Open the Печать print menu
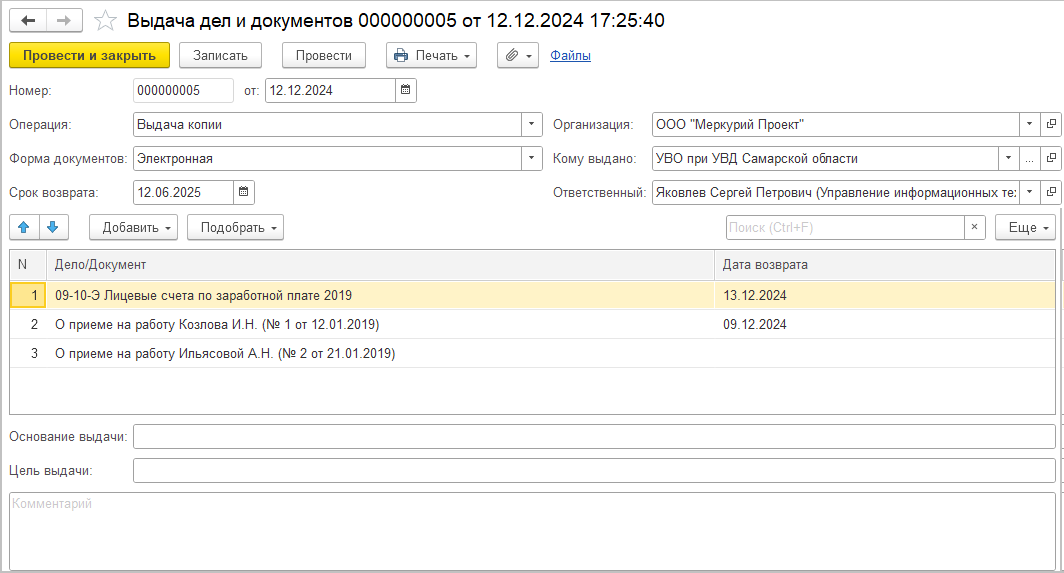The width and height of the screenshot is (1064, 573). click(432, 56)
